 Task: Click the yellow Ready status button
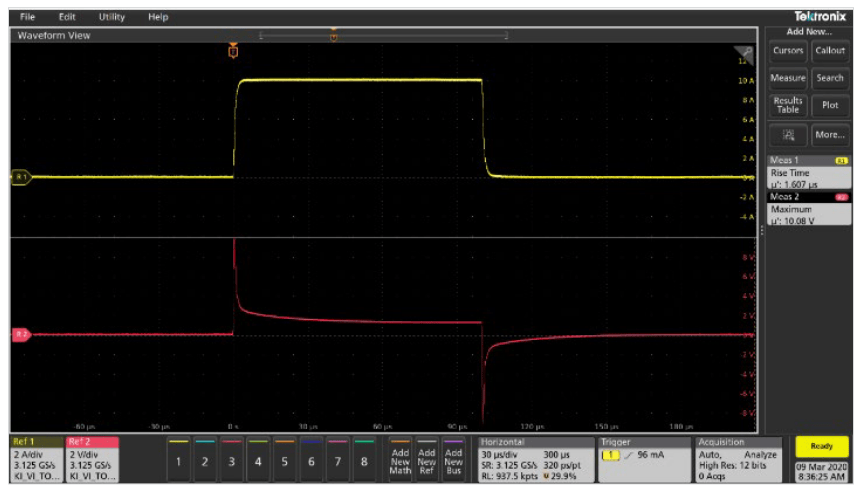tap(821, 446)
